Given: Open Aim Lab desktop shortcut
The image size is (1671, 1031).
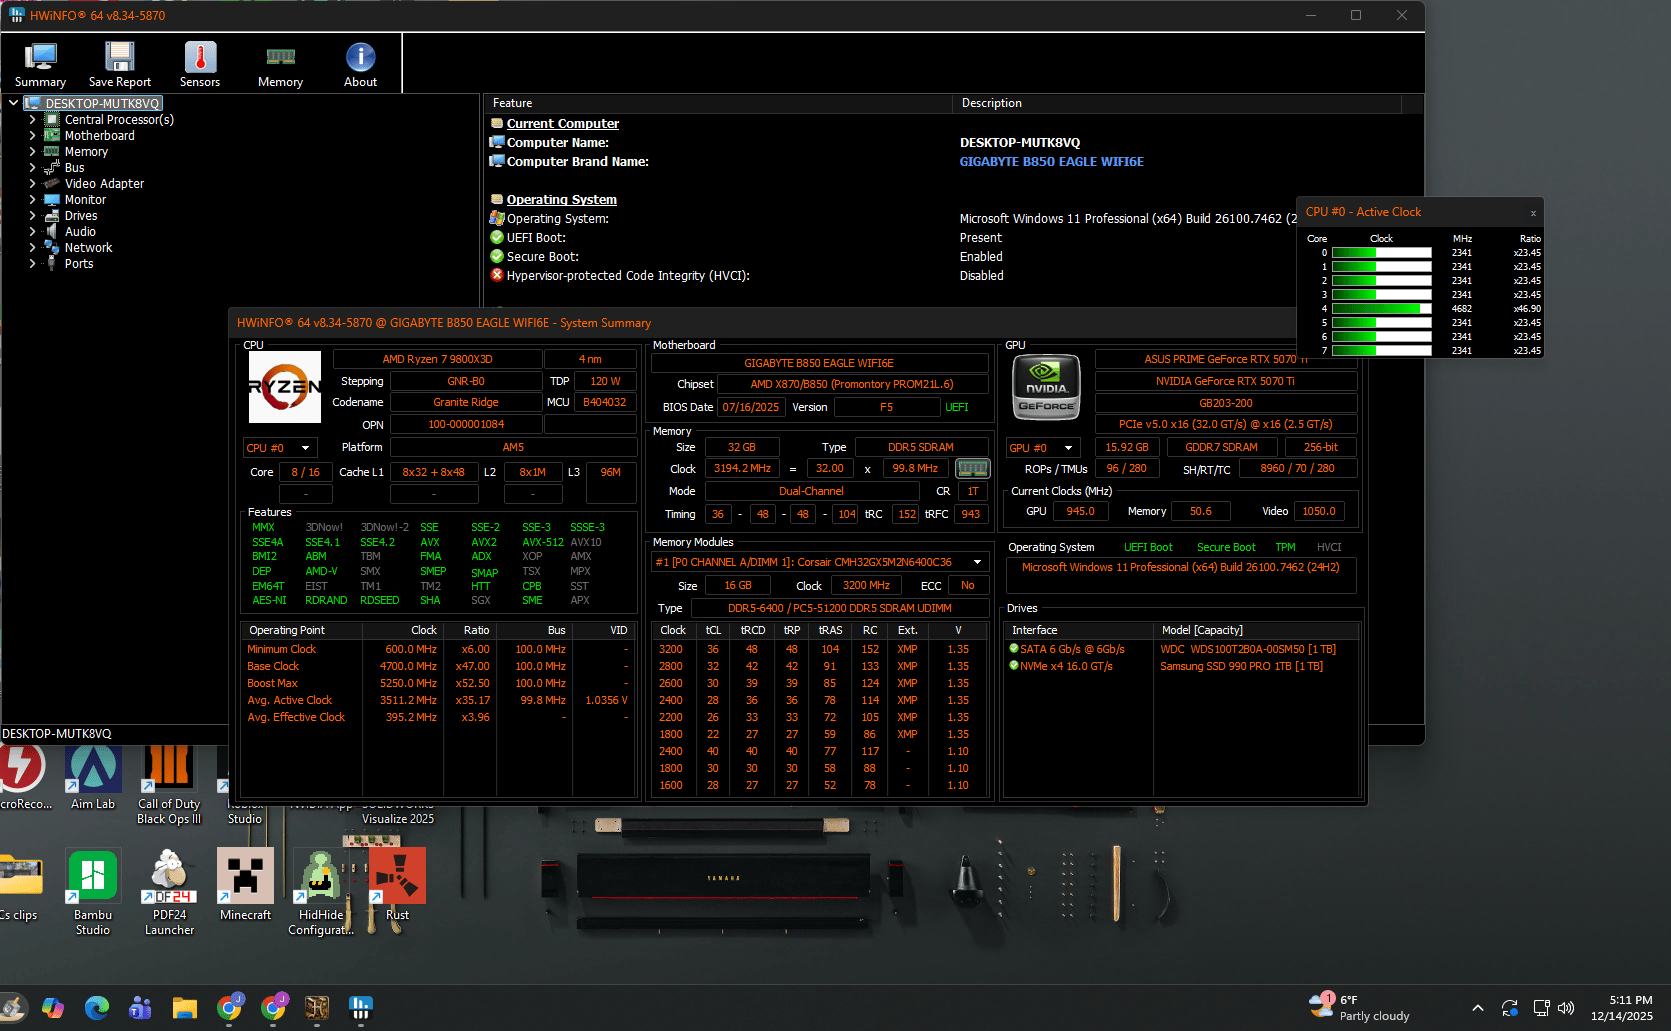Looking at the screenshot, I should 93,779.
